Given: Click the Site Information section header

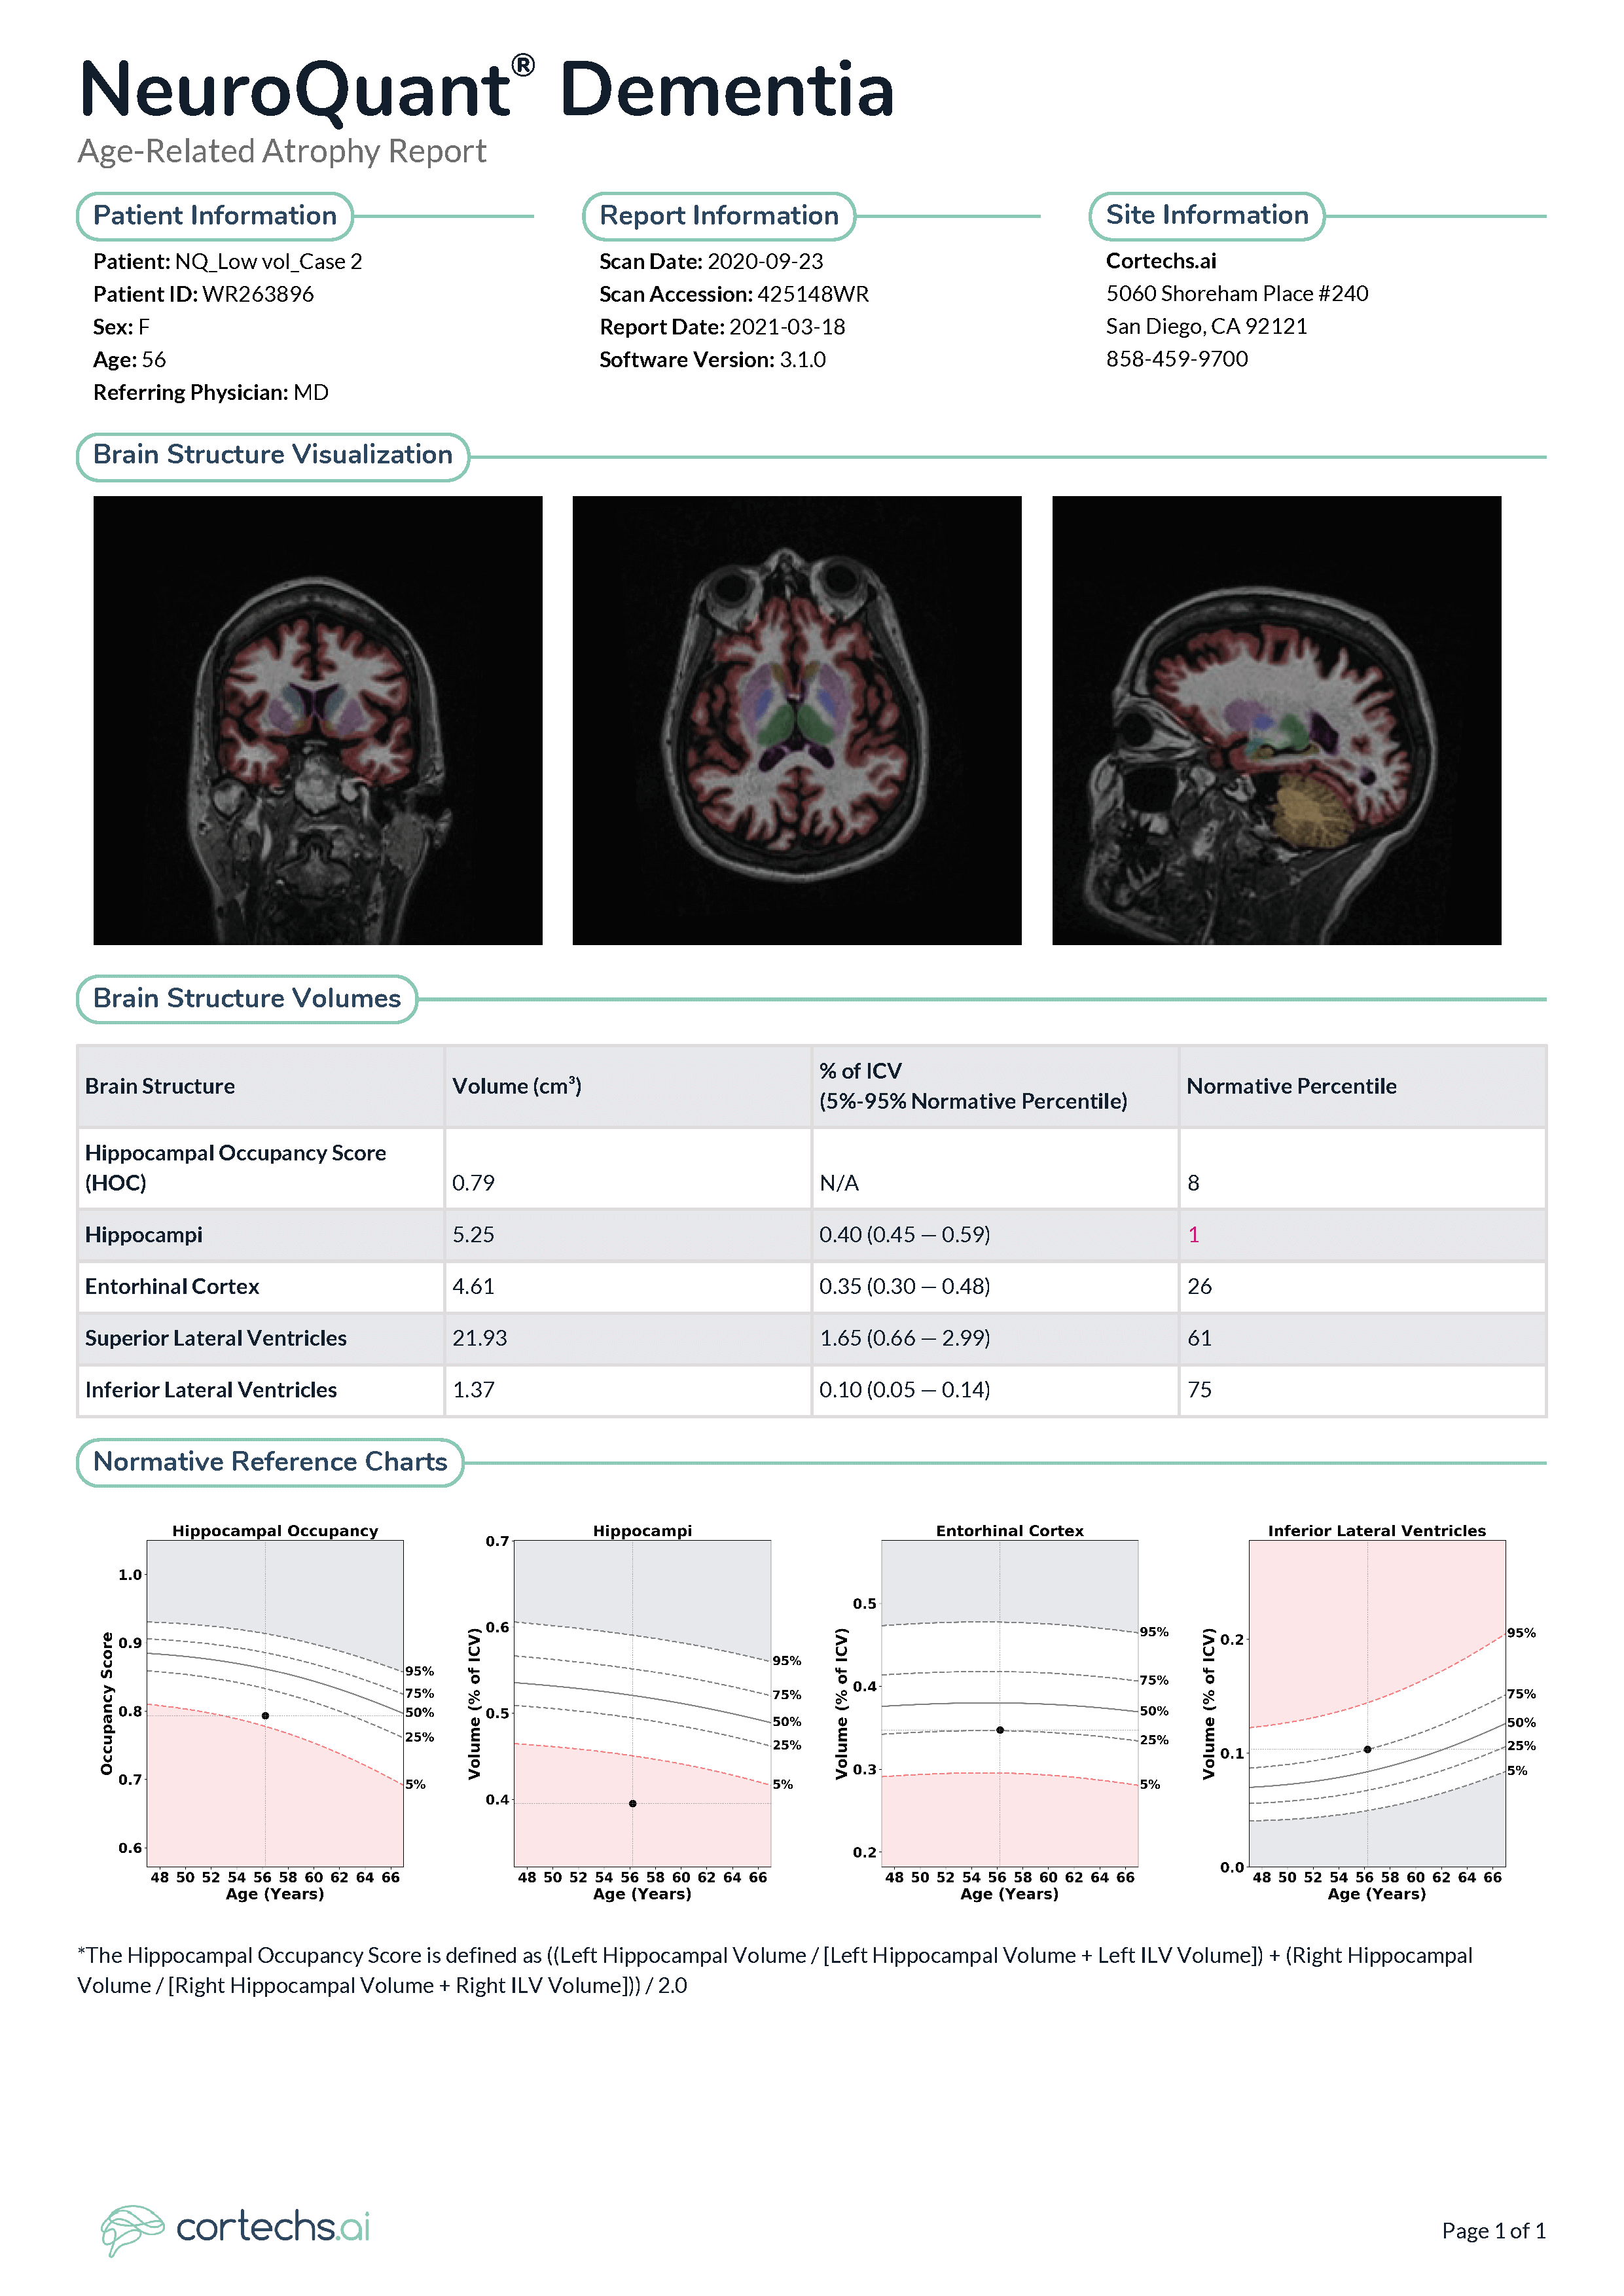Looking at the screenshot, I should [x=1207, y=216].
